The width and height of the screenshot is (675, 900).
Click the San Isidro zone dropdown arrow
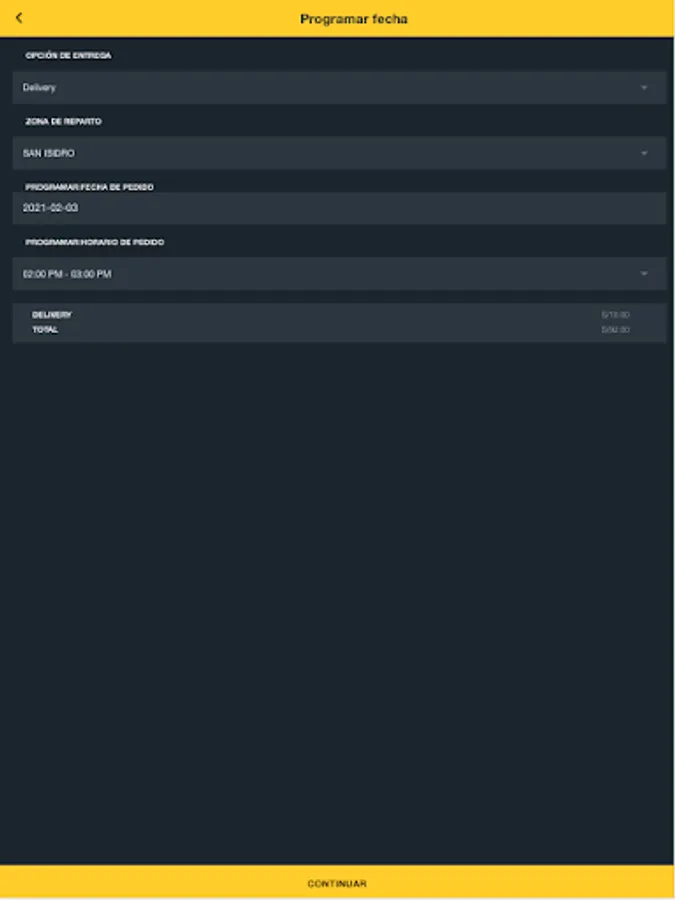(644, 154)
